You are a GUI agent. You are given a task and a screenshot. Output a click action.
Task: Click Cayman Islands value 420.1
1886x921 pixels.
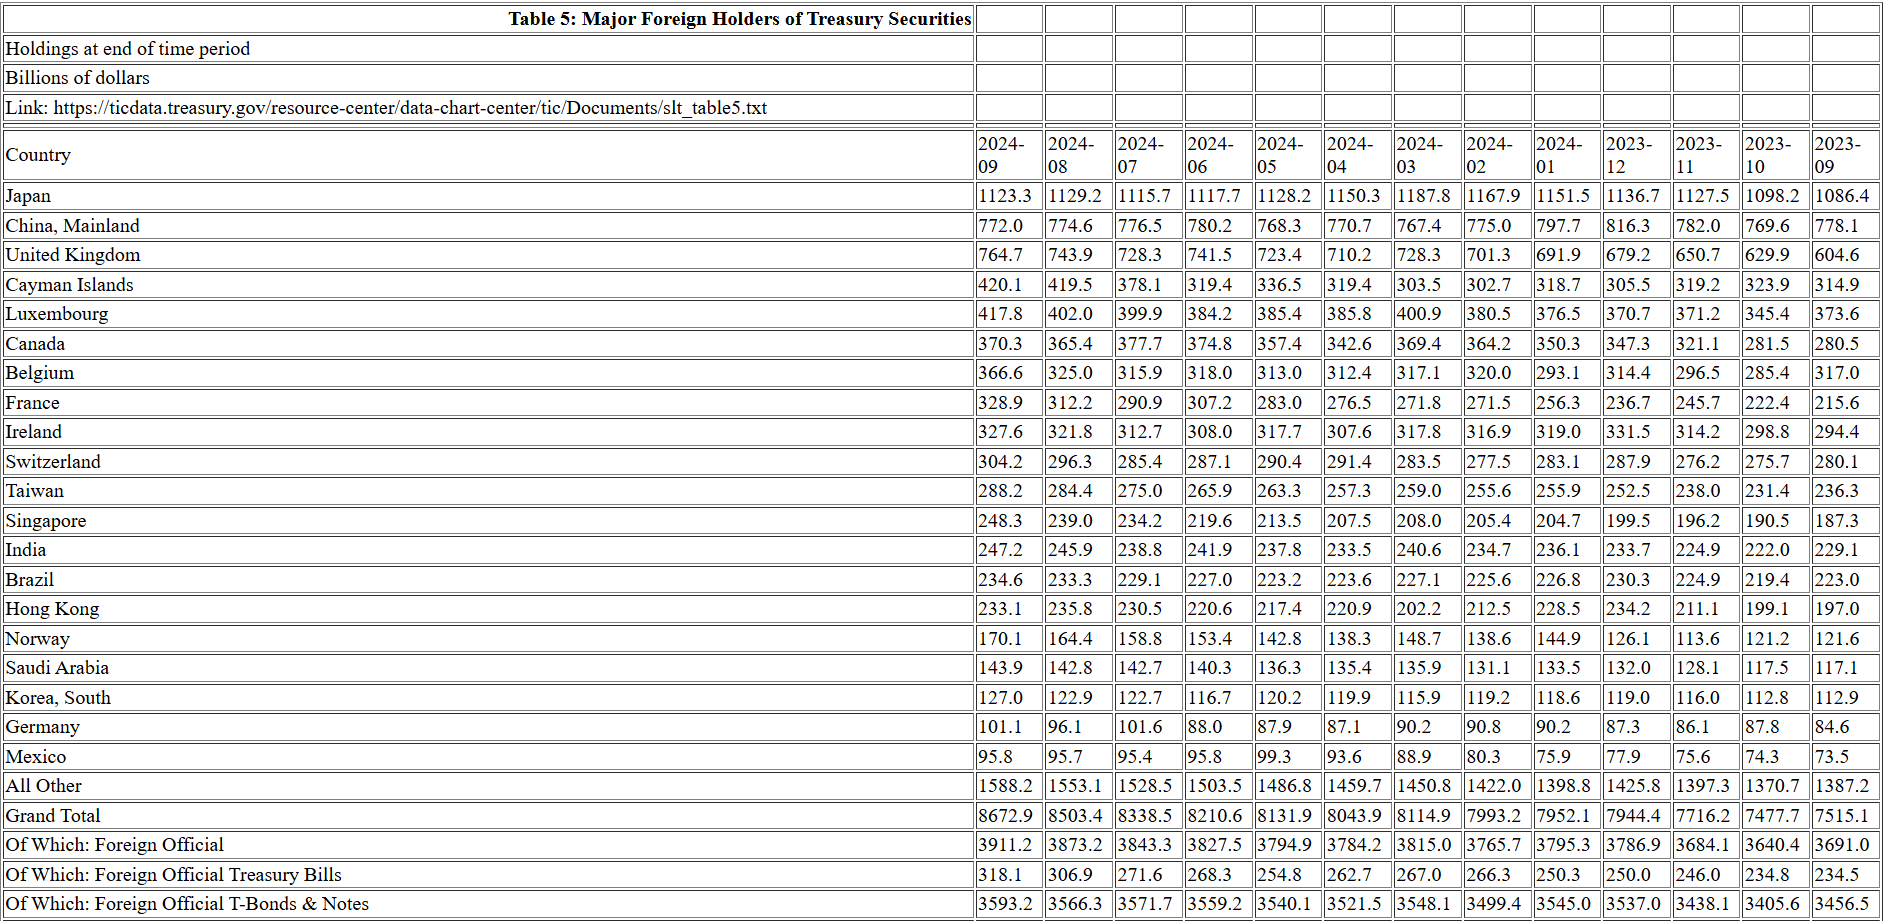point(1001,285)
